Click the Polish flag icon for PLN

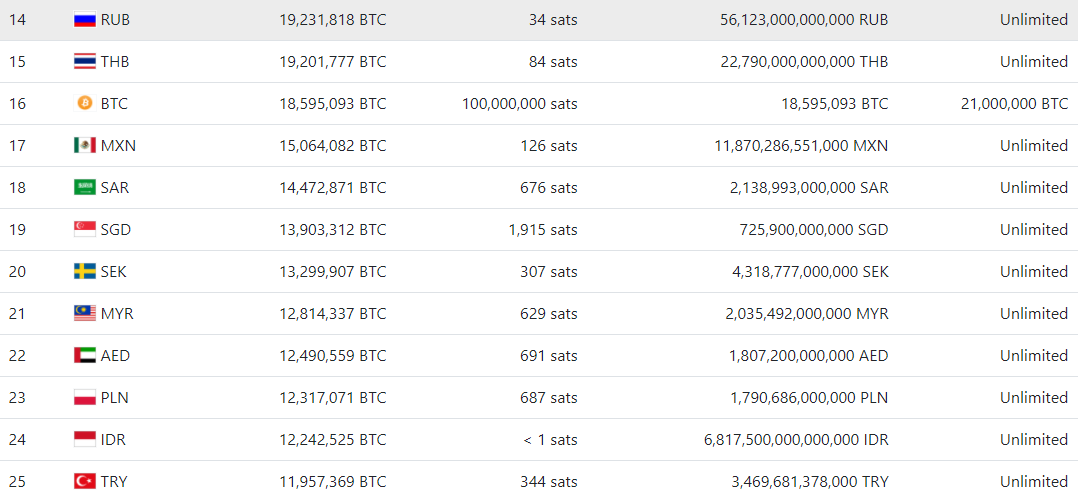[x=84, y=398]
